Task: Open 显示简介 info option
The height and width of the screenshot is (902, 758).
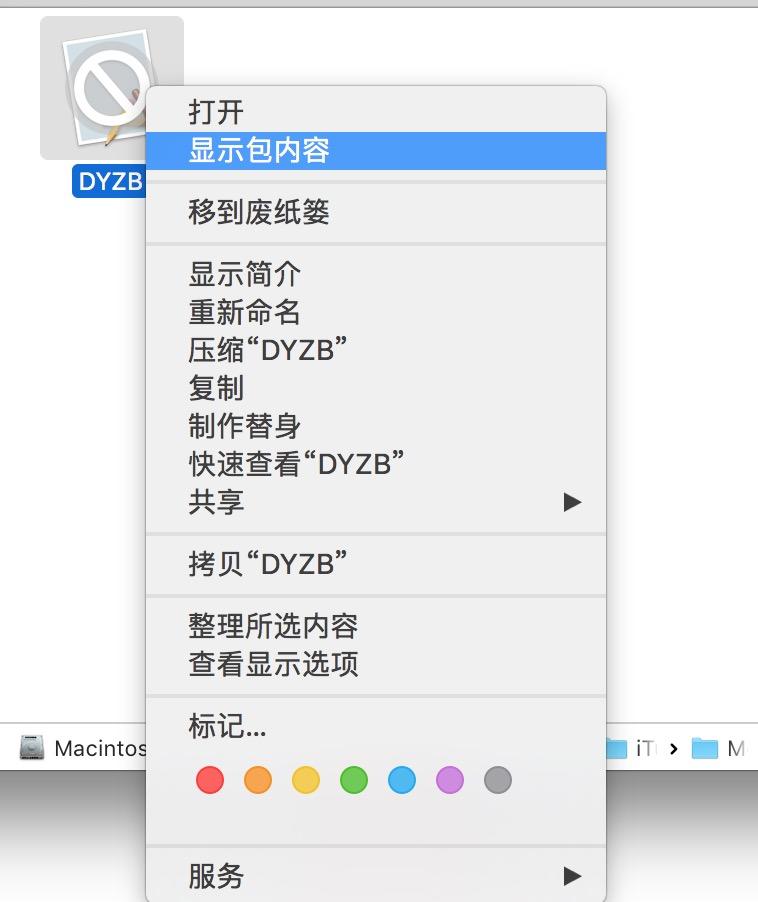Action: 245,273
